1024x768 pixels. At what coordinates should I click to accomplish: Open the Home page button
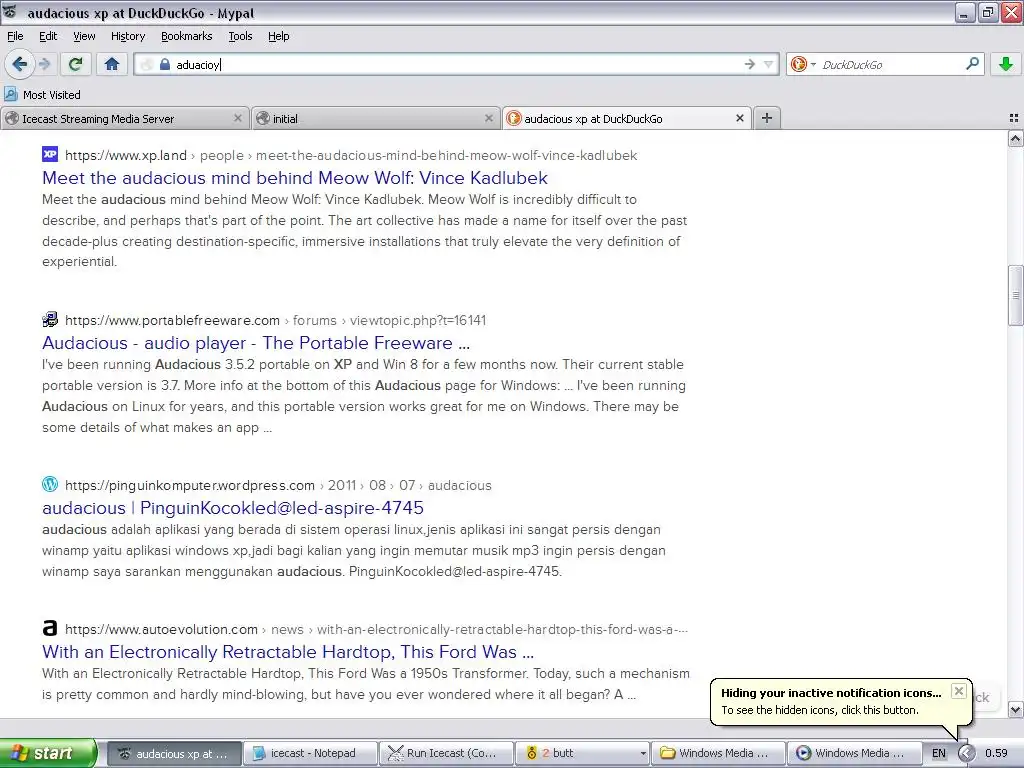pos(112,64)
